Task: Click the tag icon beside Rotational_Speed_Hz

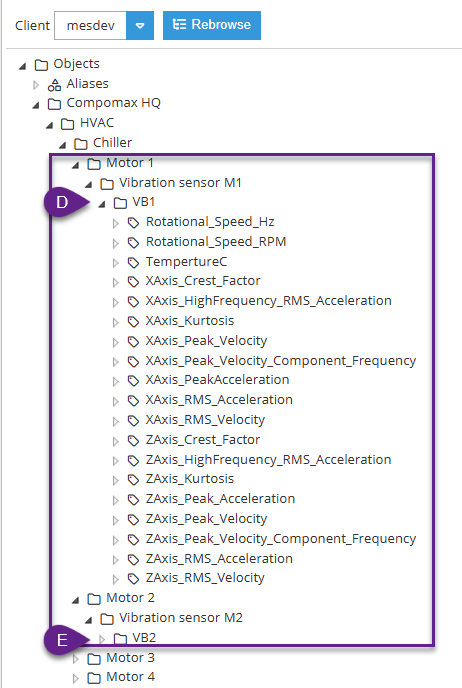Action: 133,223
